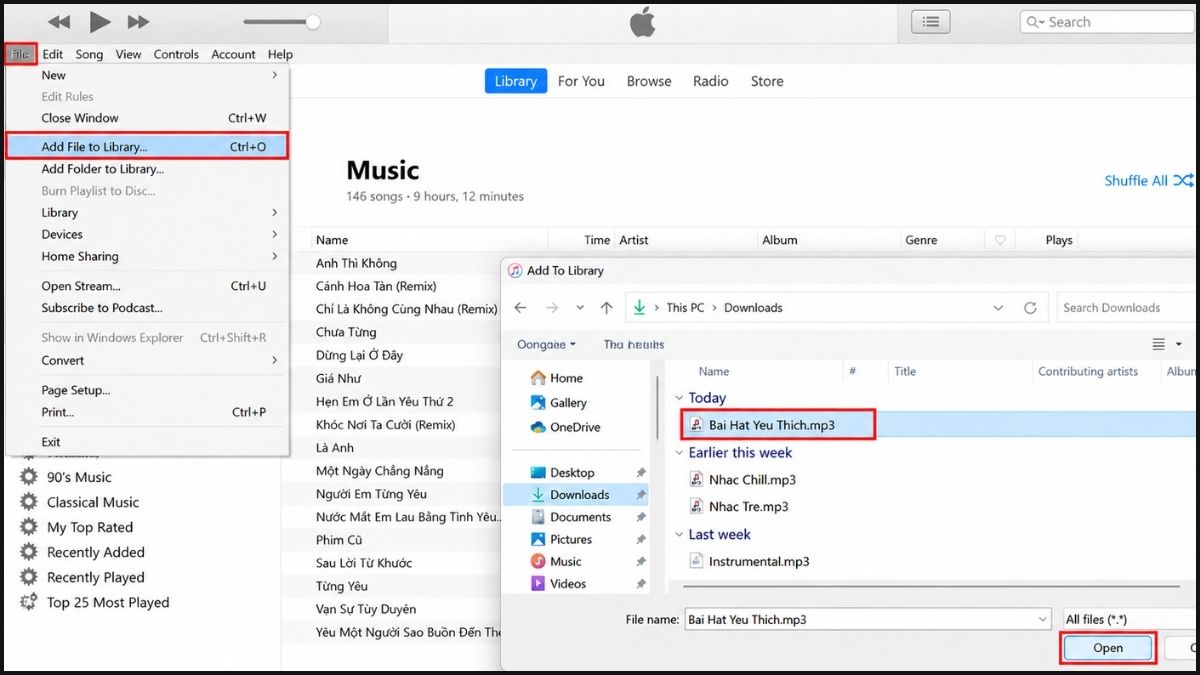Click the Play button in iTunes

pos(99,21)
